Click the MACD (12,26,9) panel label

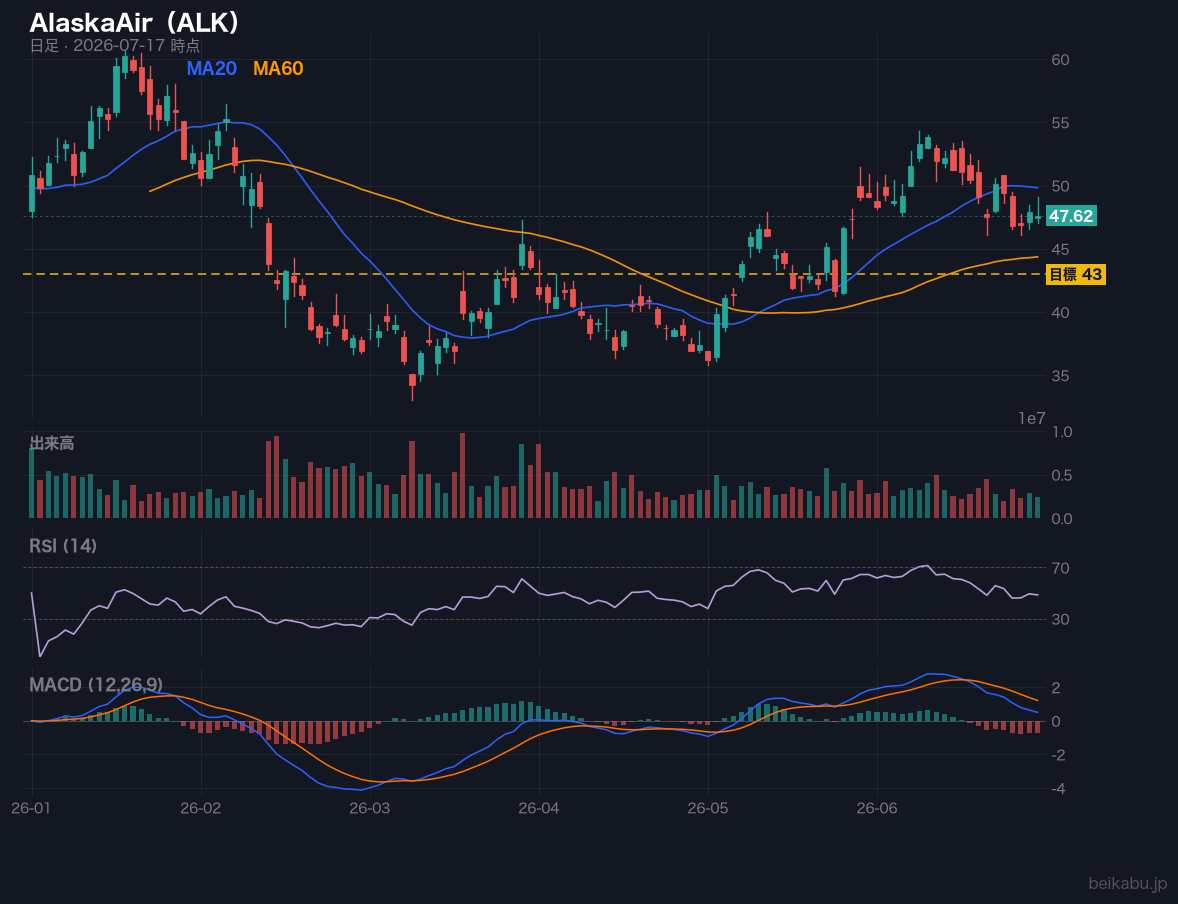pos(96,685)
